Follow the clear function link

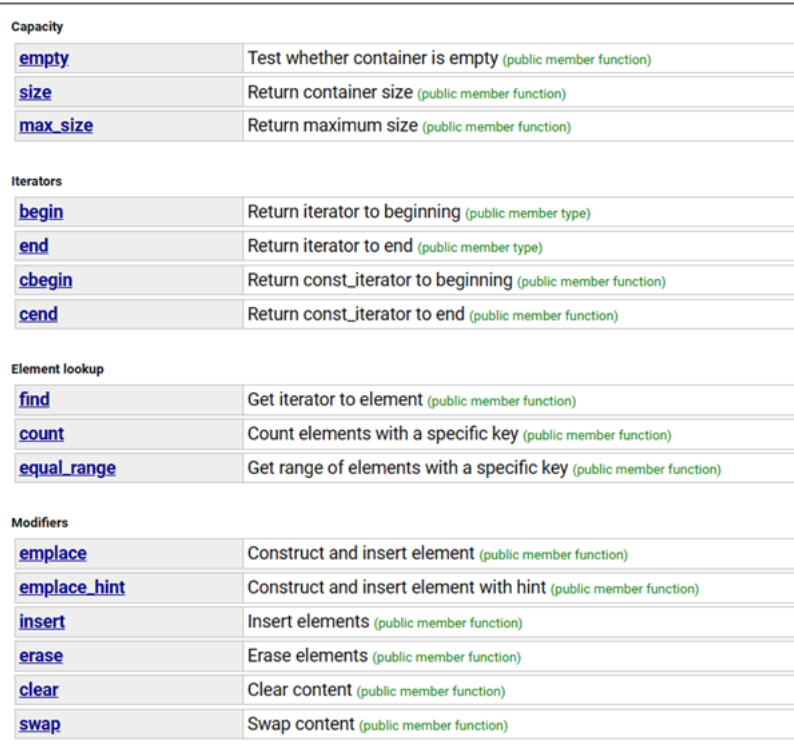39,690
